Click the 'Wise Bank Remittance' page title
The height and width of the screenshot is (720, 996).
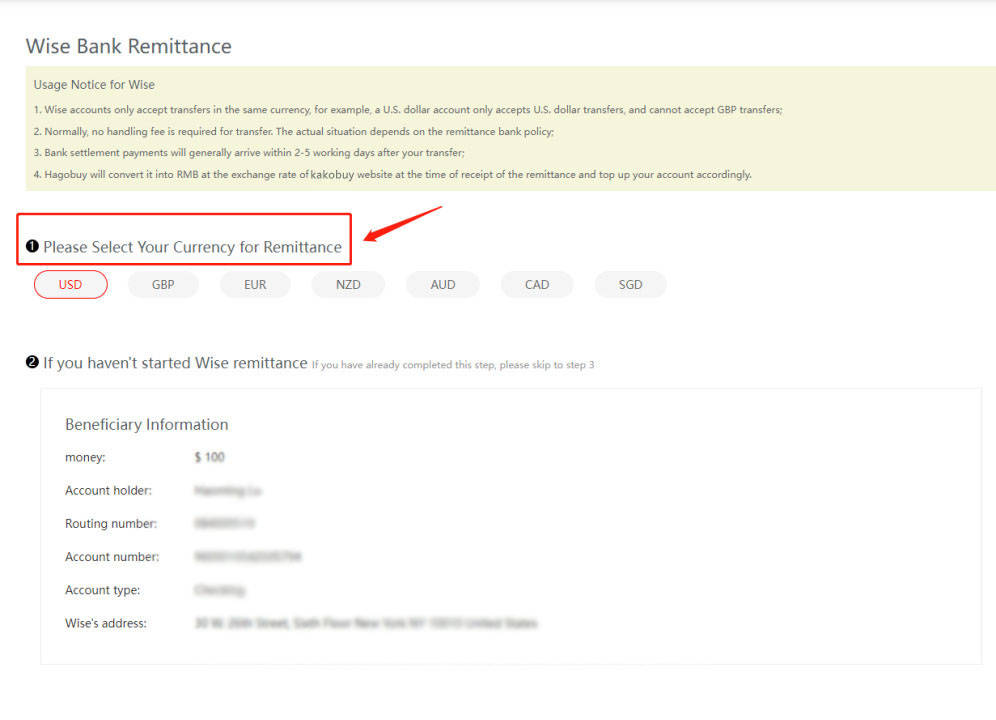point(129,46)
